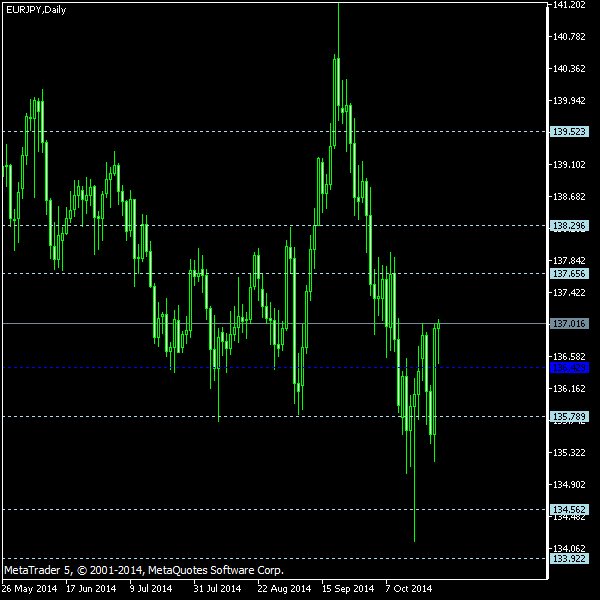
Task: Click the 138.682 price scale value
Action: coord(569,197)
